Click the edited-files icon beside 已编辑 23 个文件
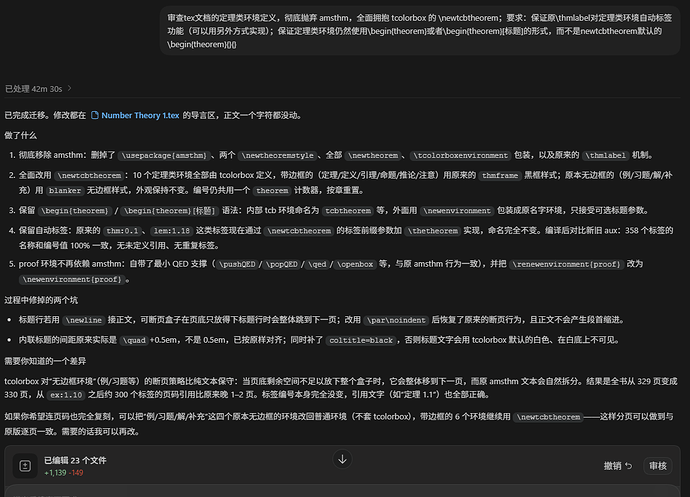Screen dimensions: 690x497 tap(25, 465)
